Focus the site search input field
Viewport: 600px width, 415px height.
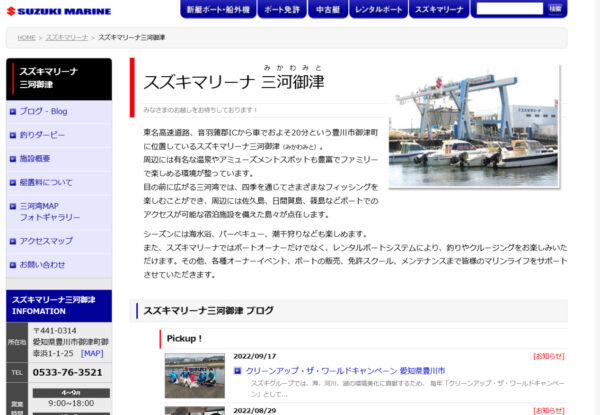click(510, 8)
